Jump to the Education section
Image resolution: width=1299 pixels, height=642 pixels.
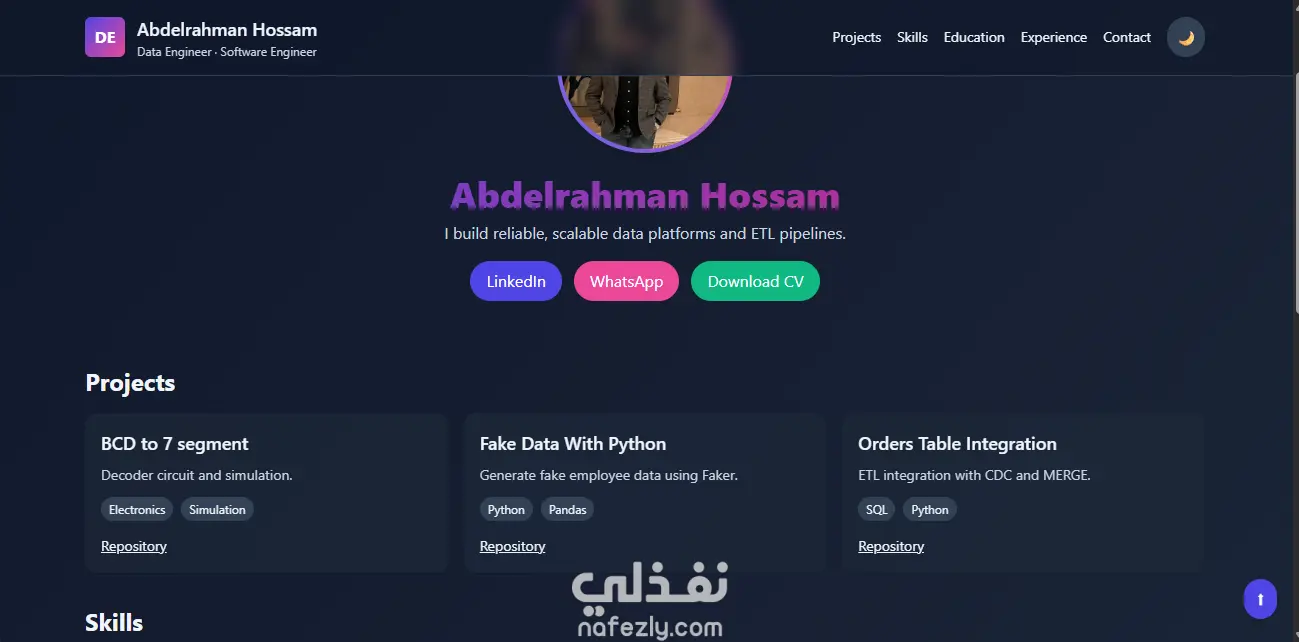974,37
